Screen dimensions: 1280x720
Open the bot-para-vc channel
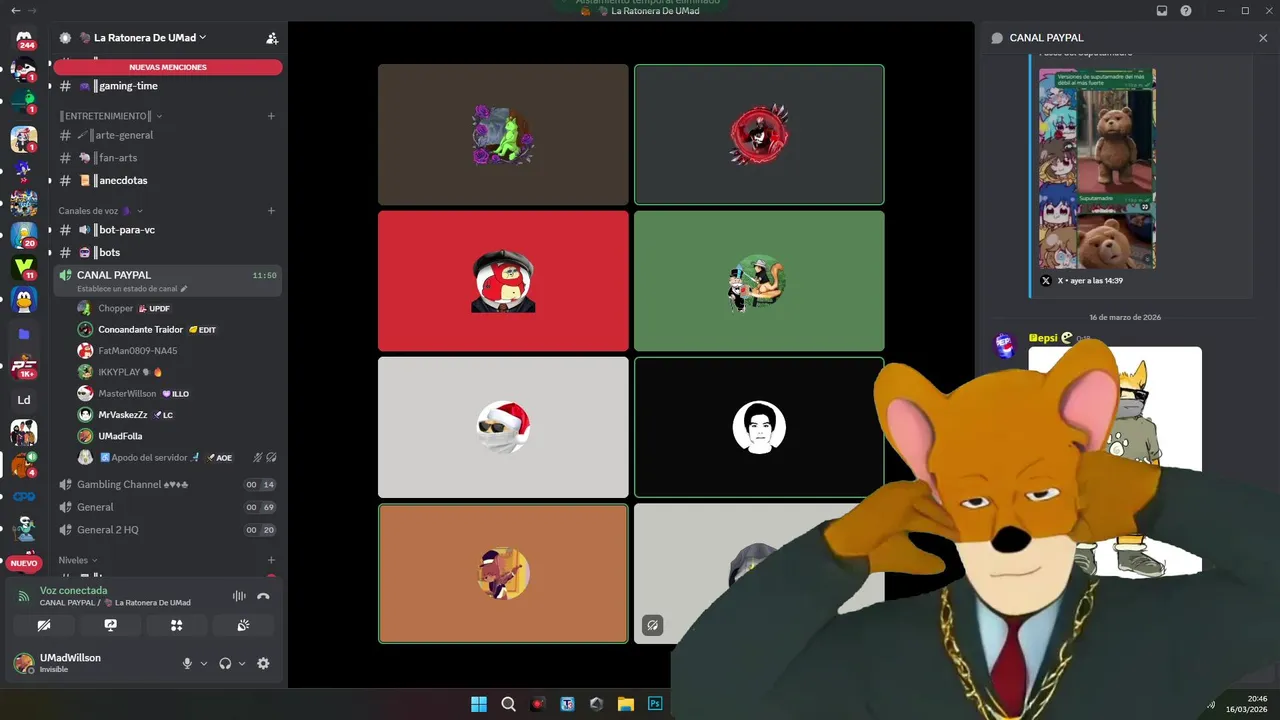tap(168, 230)
